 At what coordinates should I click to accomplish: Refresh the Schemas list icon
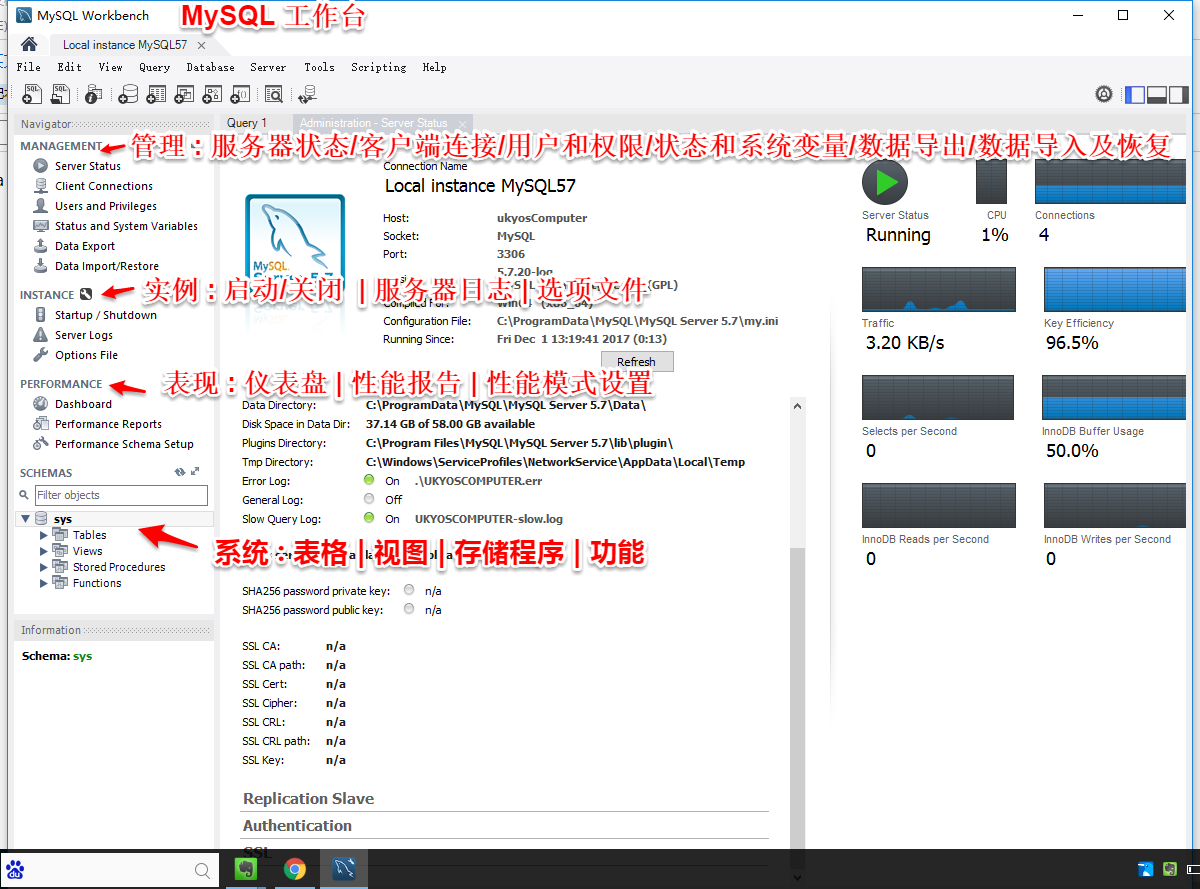click(x=180, y=472)
